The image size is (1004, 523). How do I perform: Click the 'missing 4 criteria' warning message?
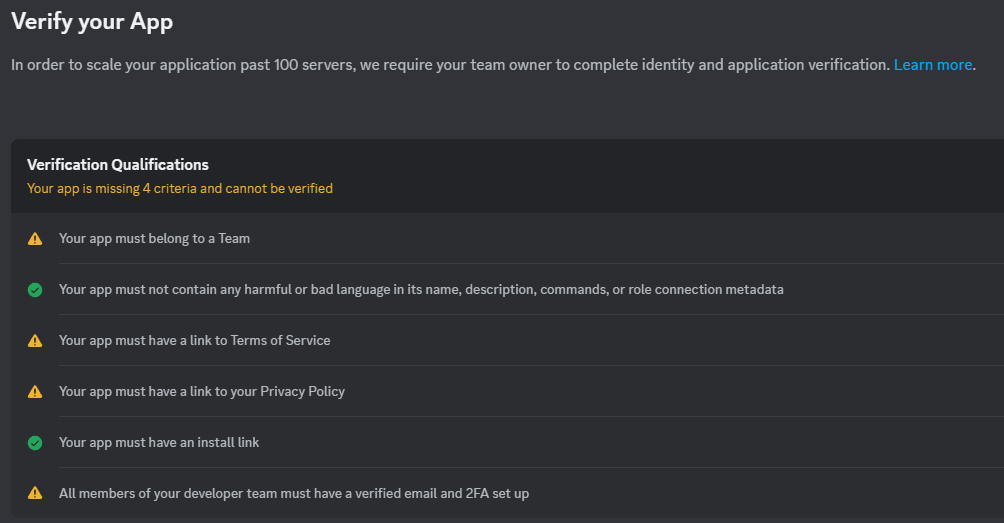[180, 188]
